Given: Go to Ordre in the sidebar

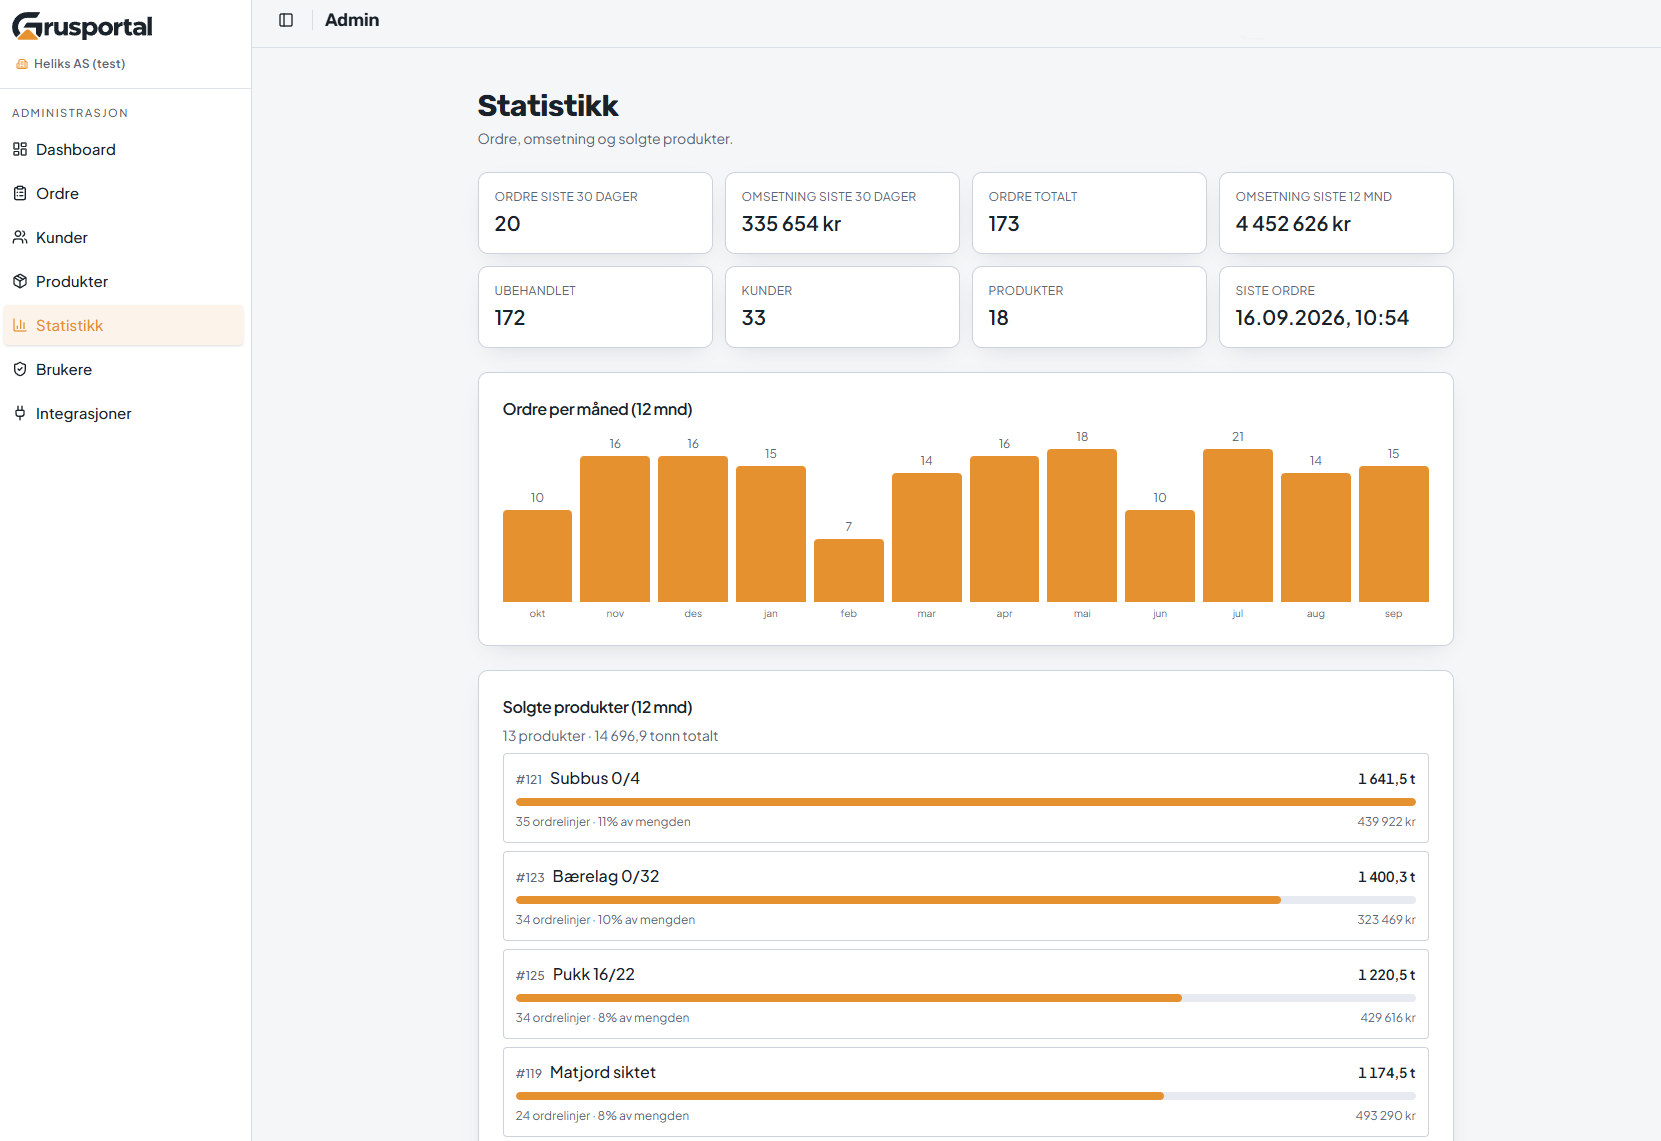Looking at the screenshot, I should 124,193.
